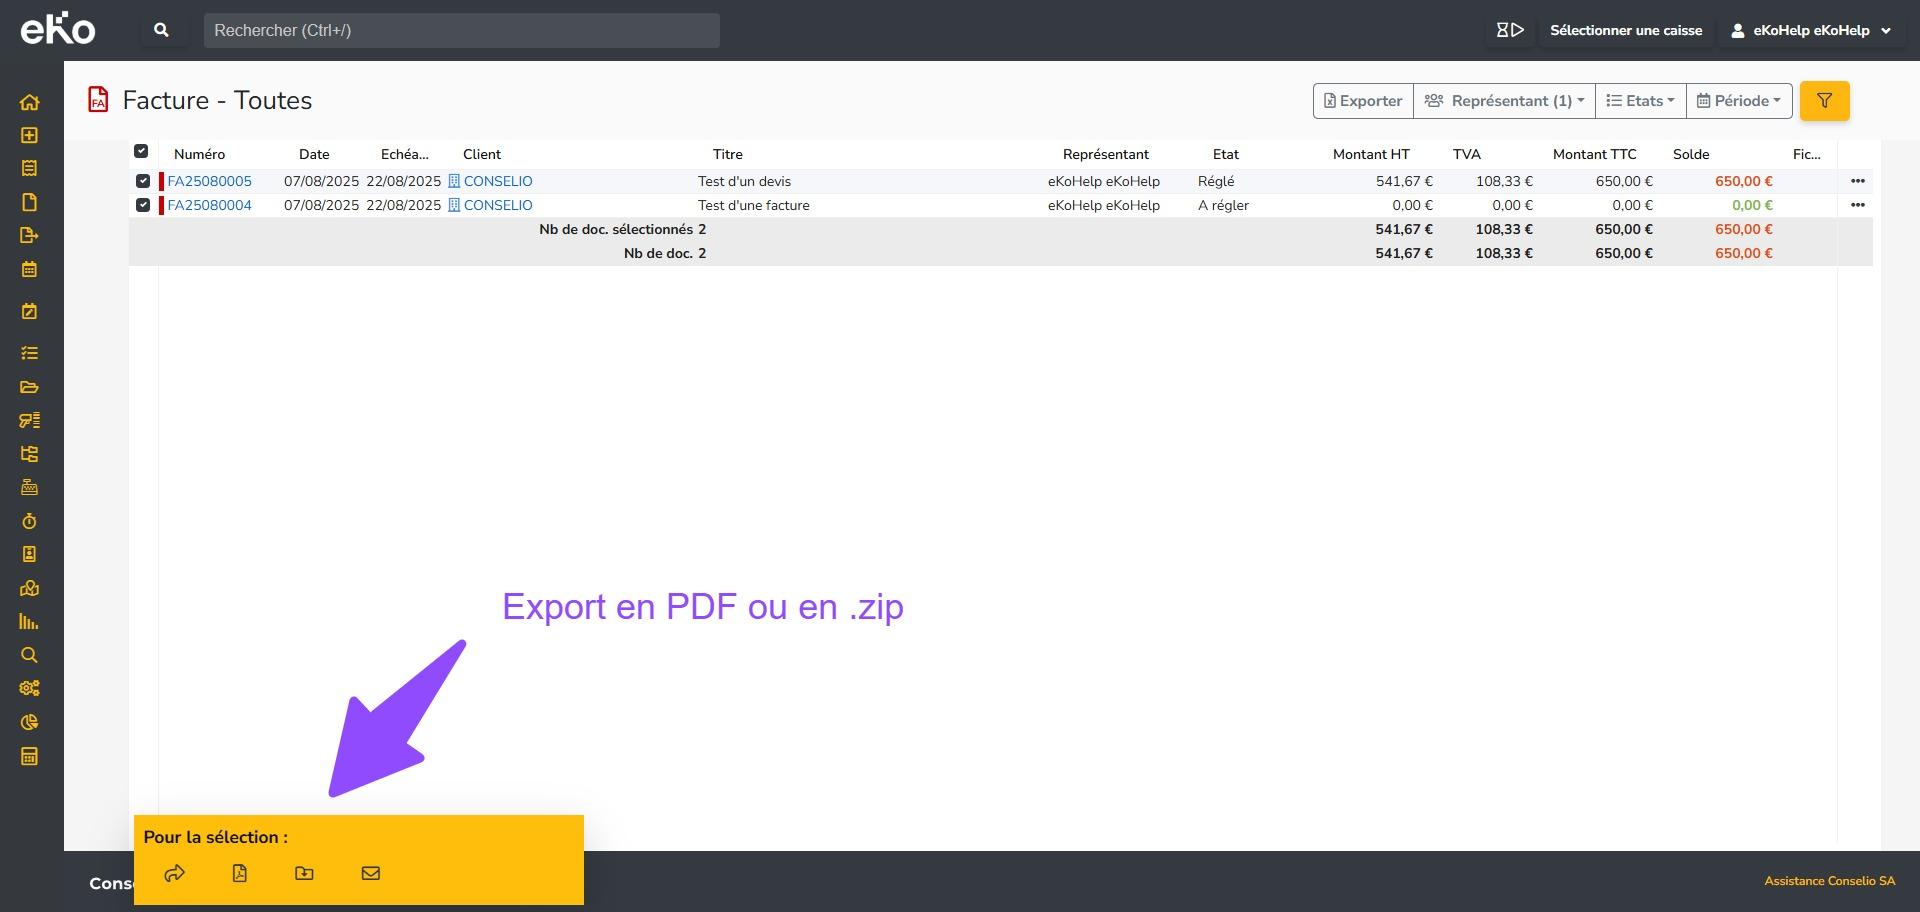This screenshot has width=1920, height=912.
Task: Open the Etats dropdown filter
Action: (1640, 101)
